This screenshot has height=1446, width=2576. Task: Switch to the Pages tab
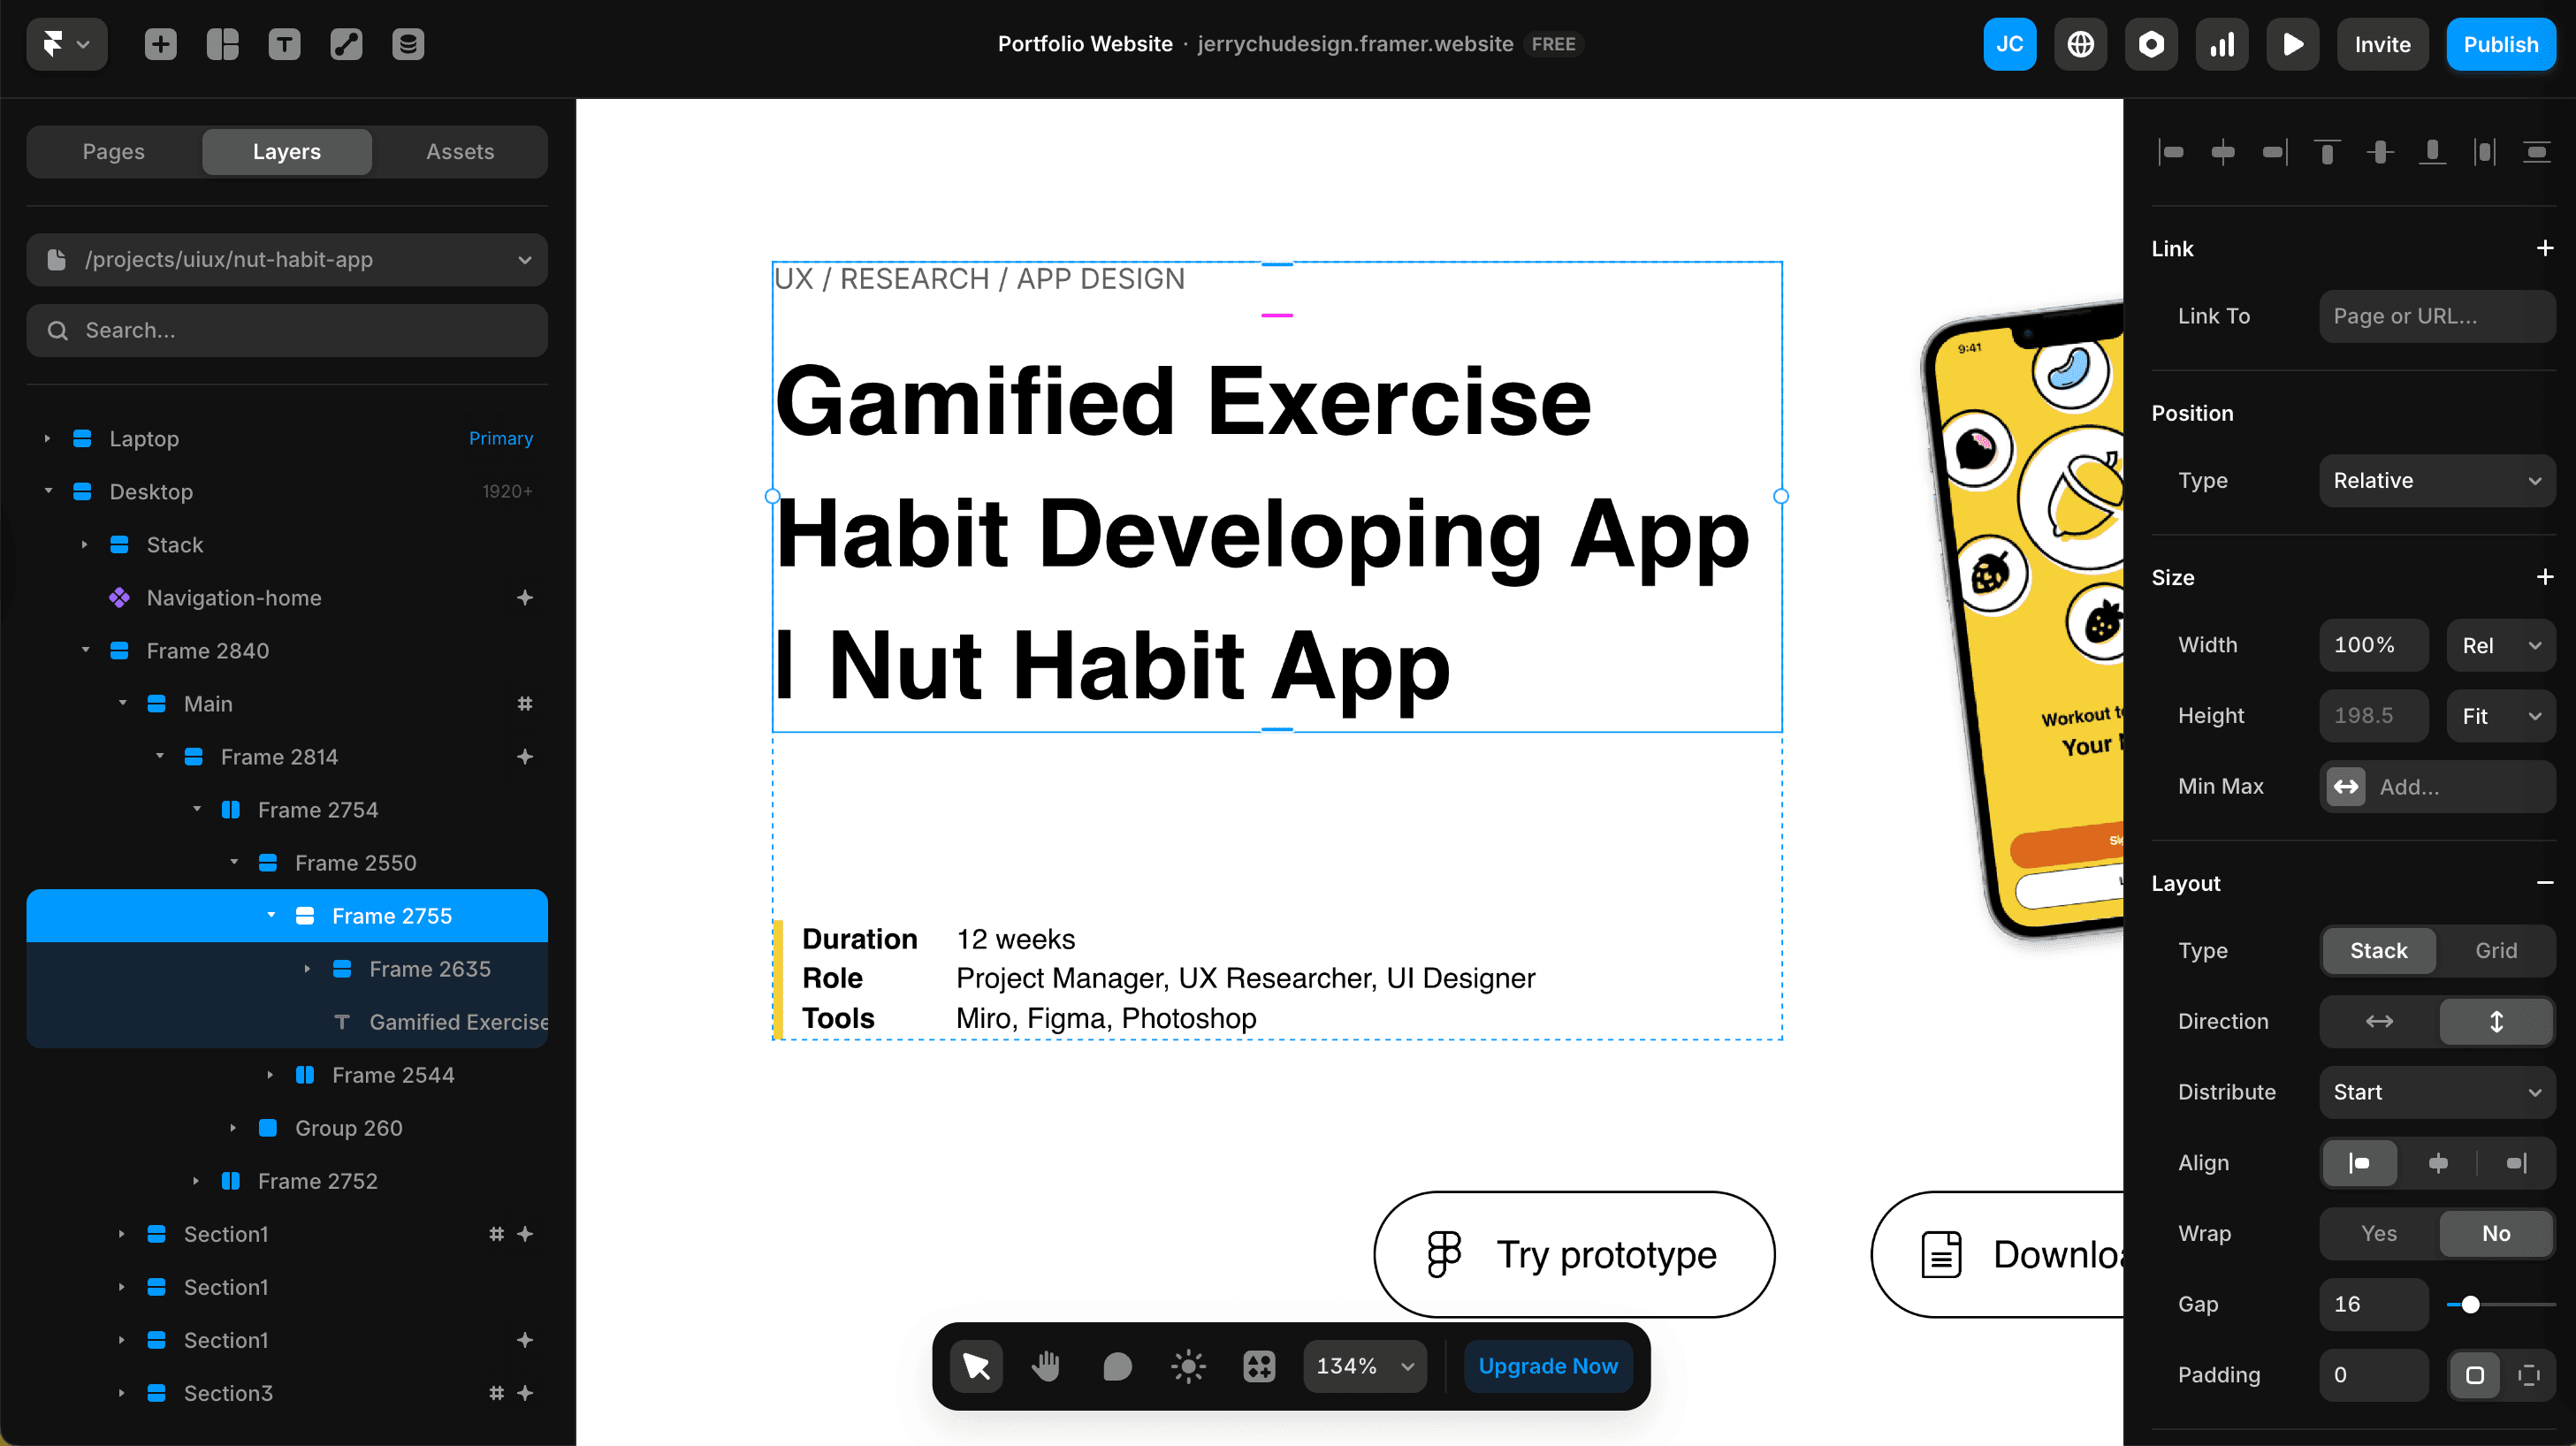point(113,151)
